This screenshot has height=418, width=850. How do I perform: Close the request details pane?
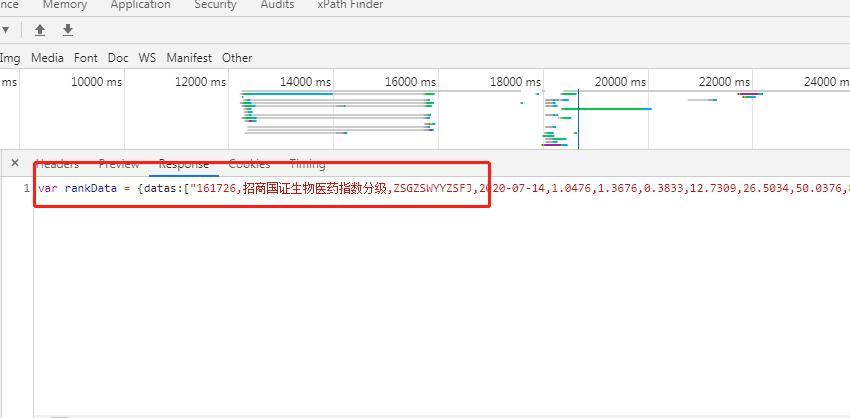[15, 163]
